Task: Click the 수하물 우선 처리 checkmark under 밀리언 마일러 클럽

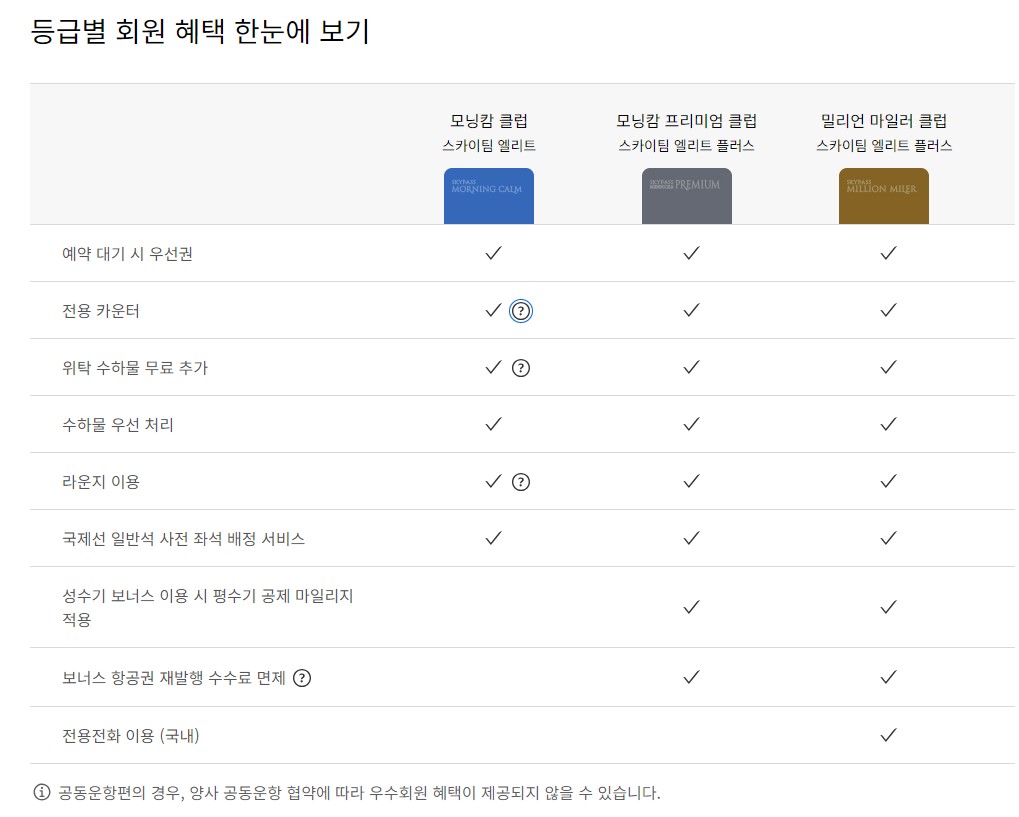Action: coord(886,424)
